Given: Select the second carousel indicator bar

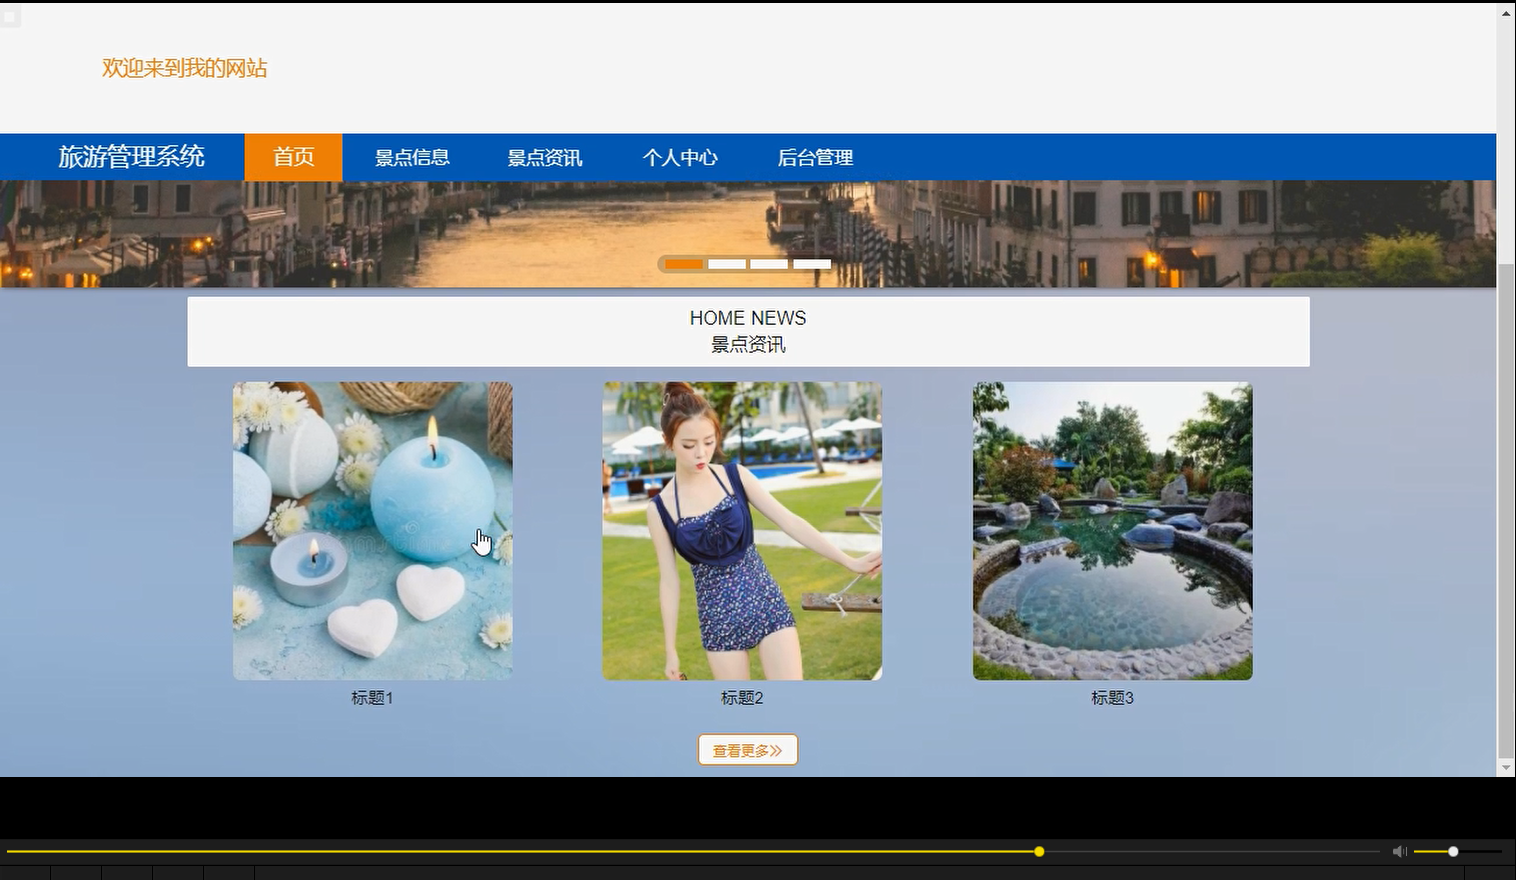Looking at the screenshot, I should tap(726, 263).
